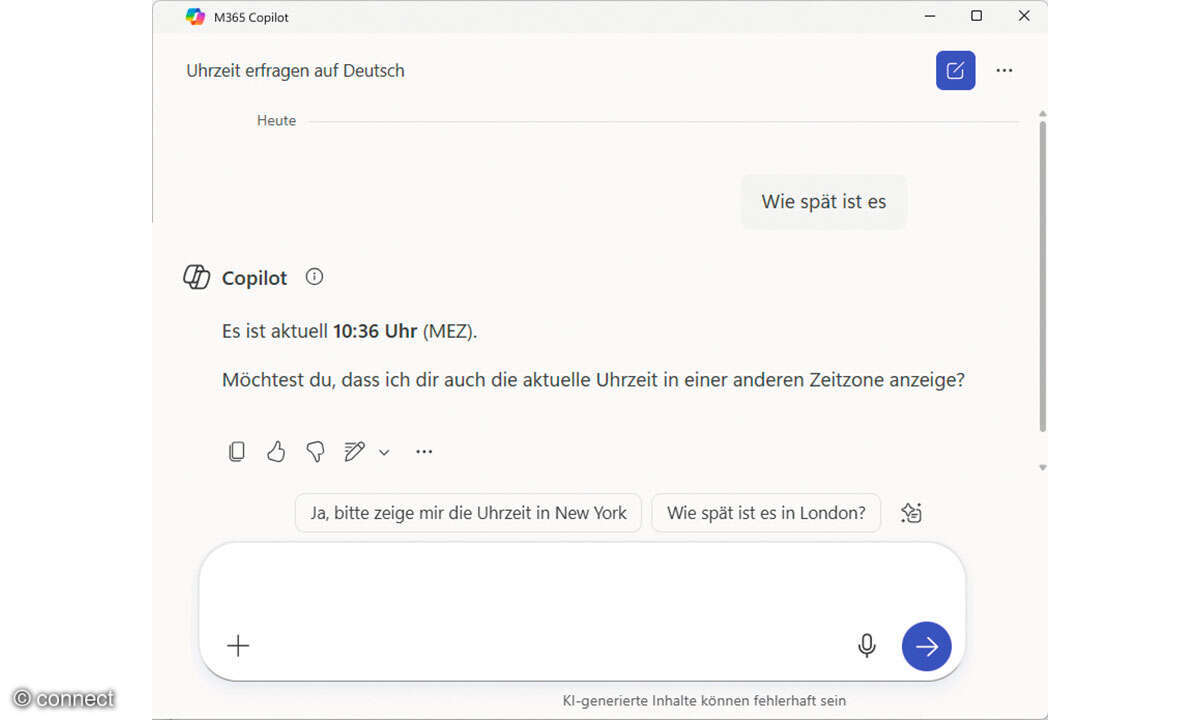Open a new chat with the pencil icon

(955, 70)
